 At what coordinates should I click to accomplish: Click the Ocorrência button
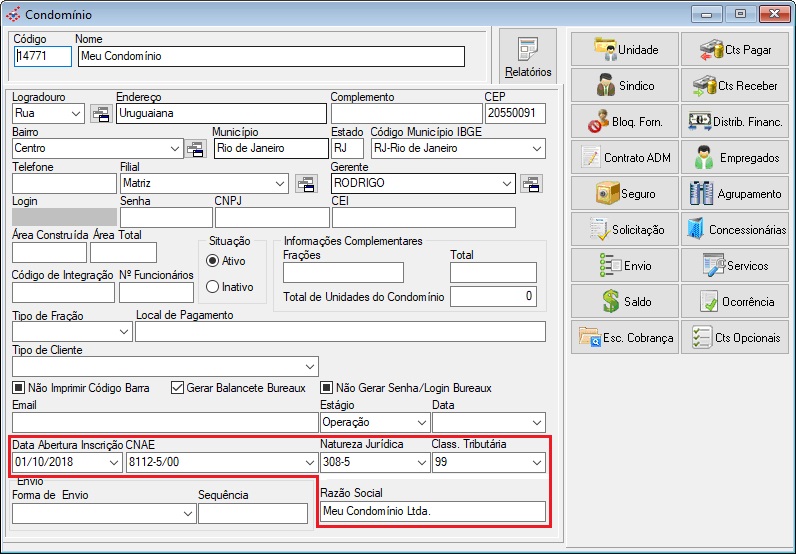(735, 301)
